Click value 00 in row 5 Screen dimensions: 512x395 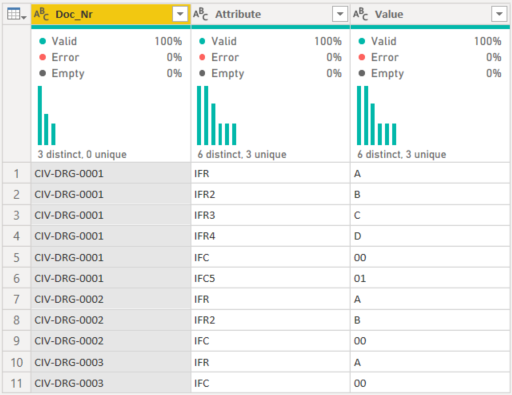coord(430,258)
